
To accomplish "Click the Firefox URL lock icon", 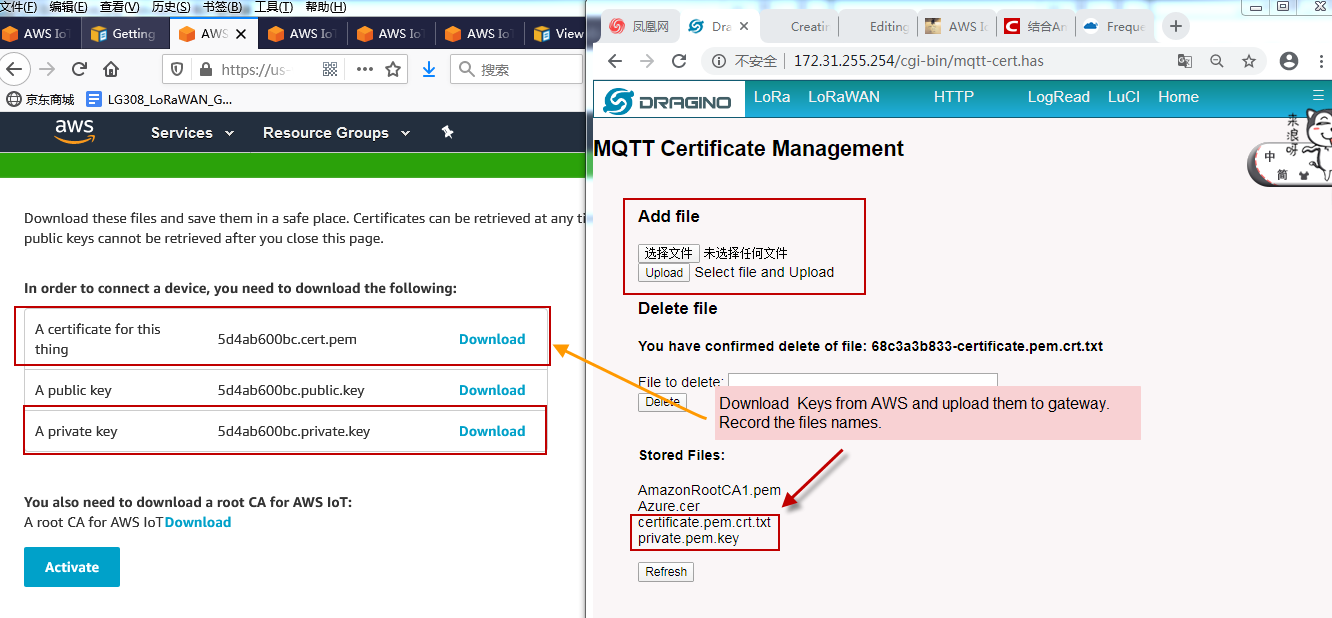I will (206, 69).
